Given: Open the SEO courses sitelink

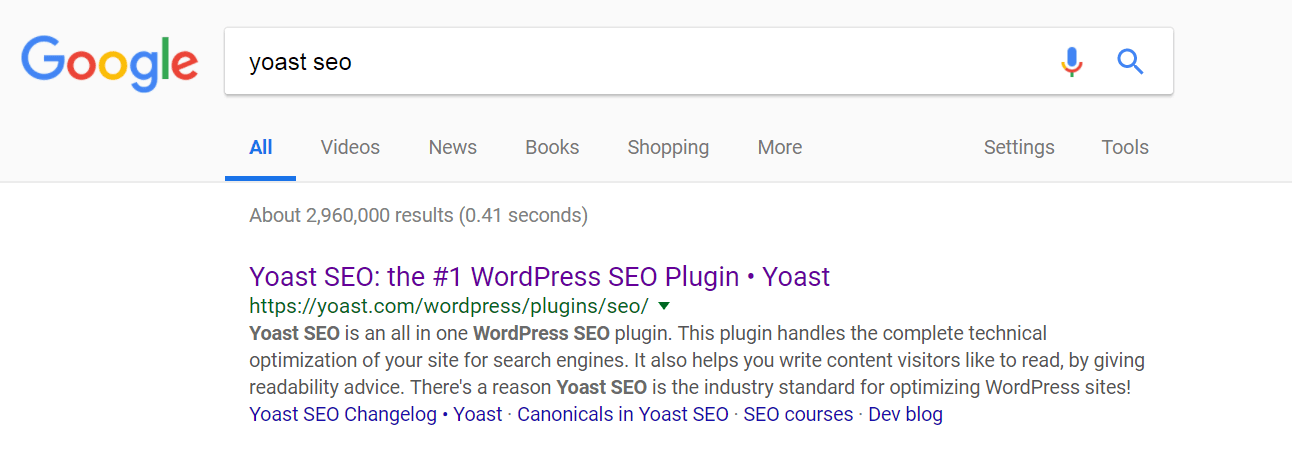Looking at the screenshot, I should (x=798, y=414).
